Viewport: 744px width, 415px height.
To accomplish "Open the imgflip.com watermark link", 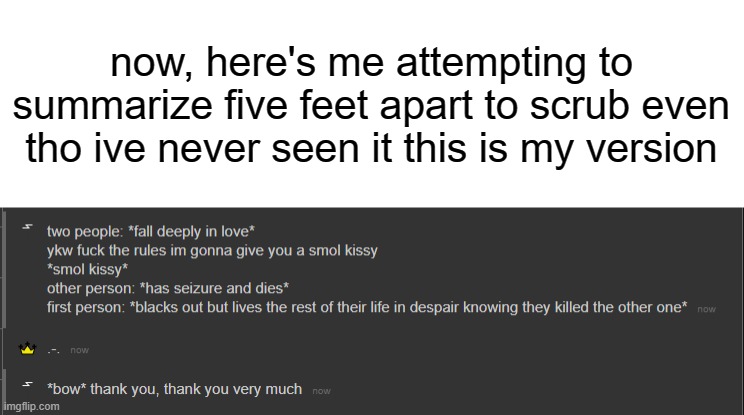I will pos(31,406).
